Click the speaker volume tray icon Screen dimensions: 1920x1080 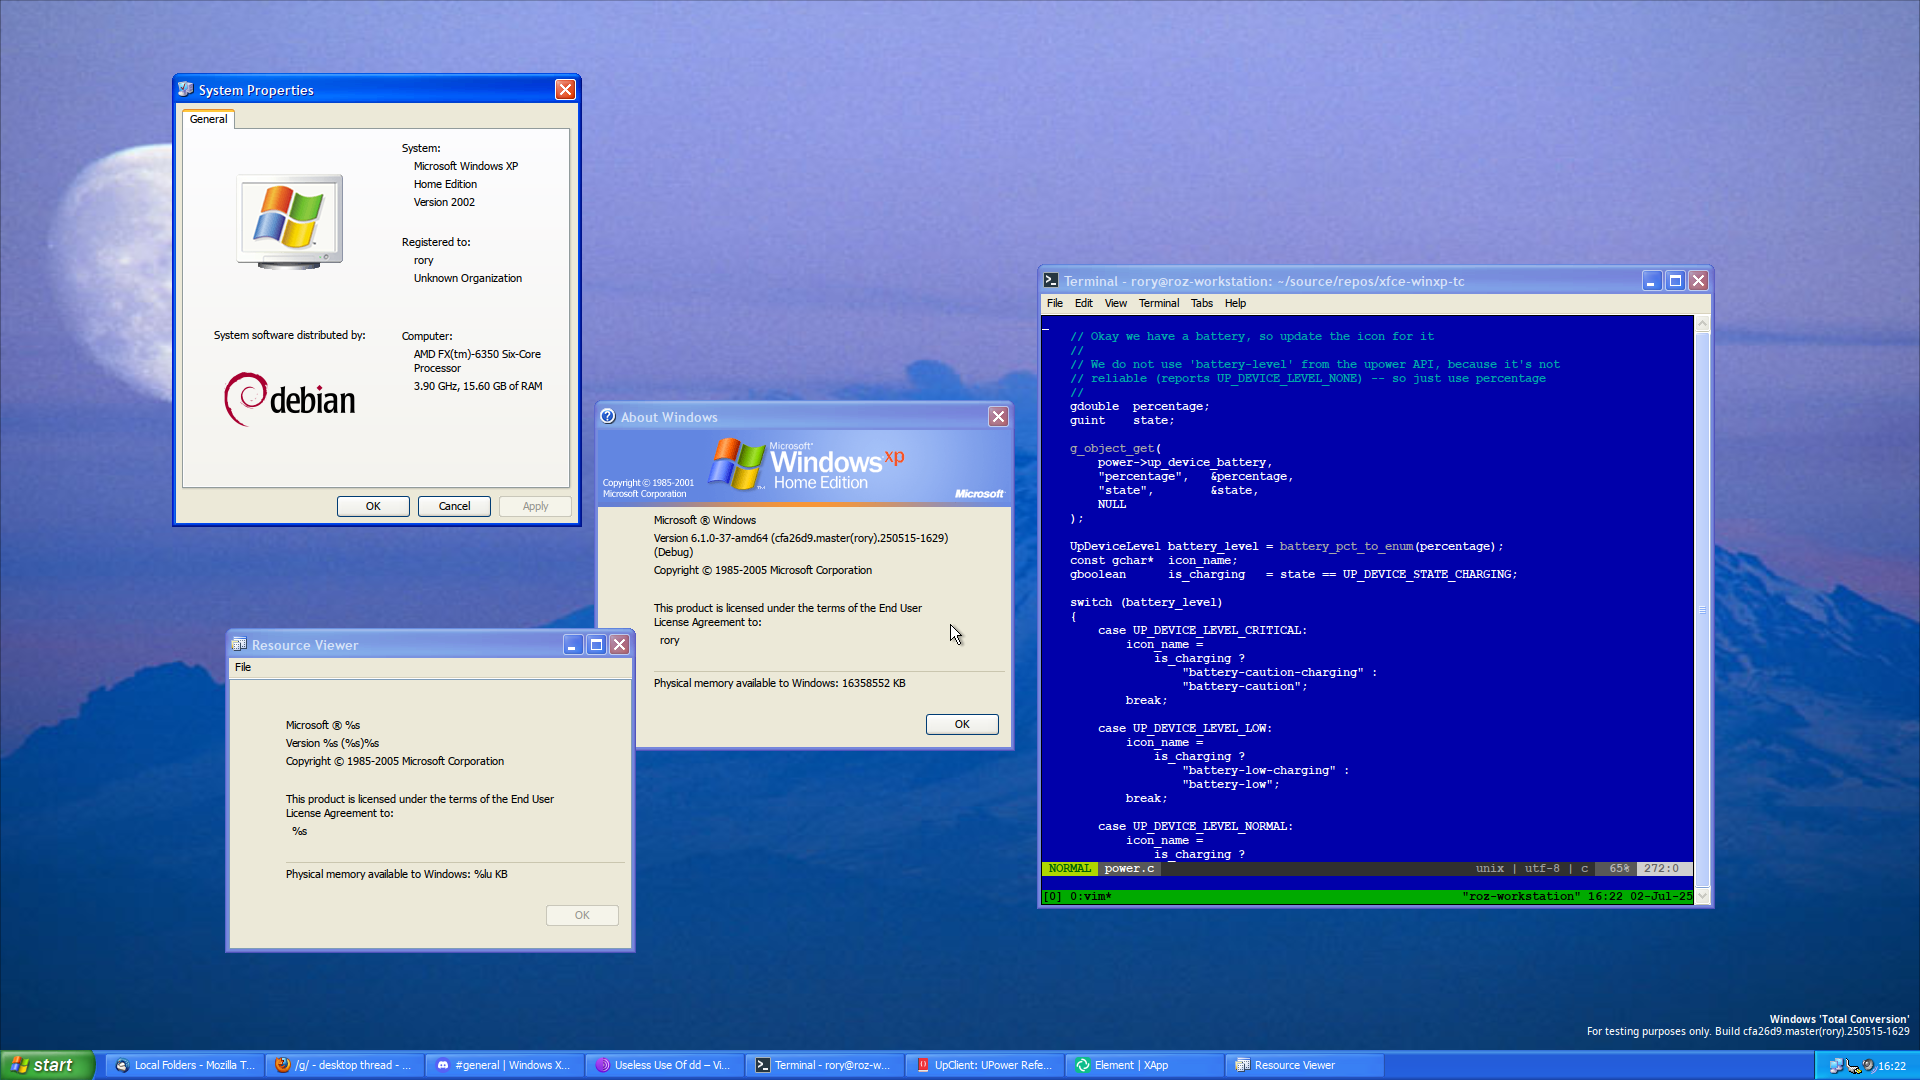coord(1868,1066)
